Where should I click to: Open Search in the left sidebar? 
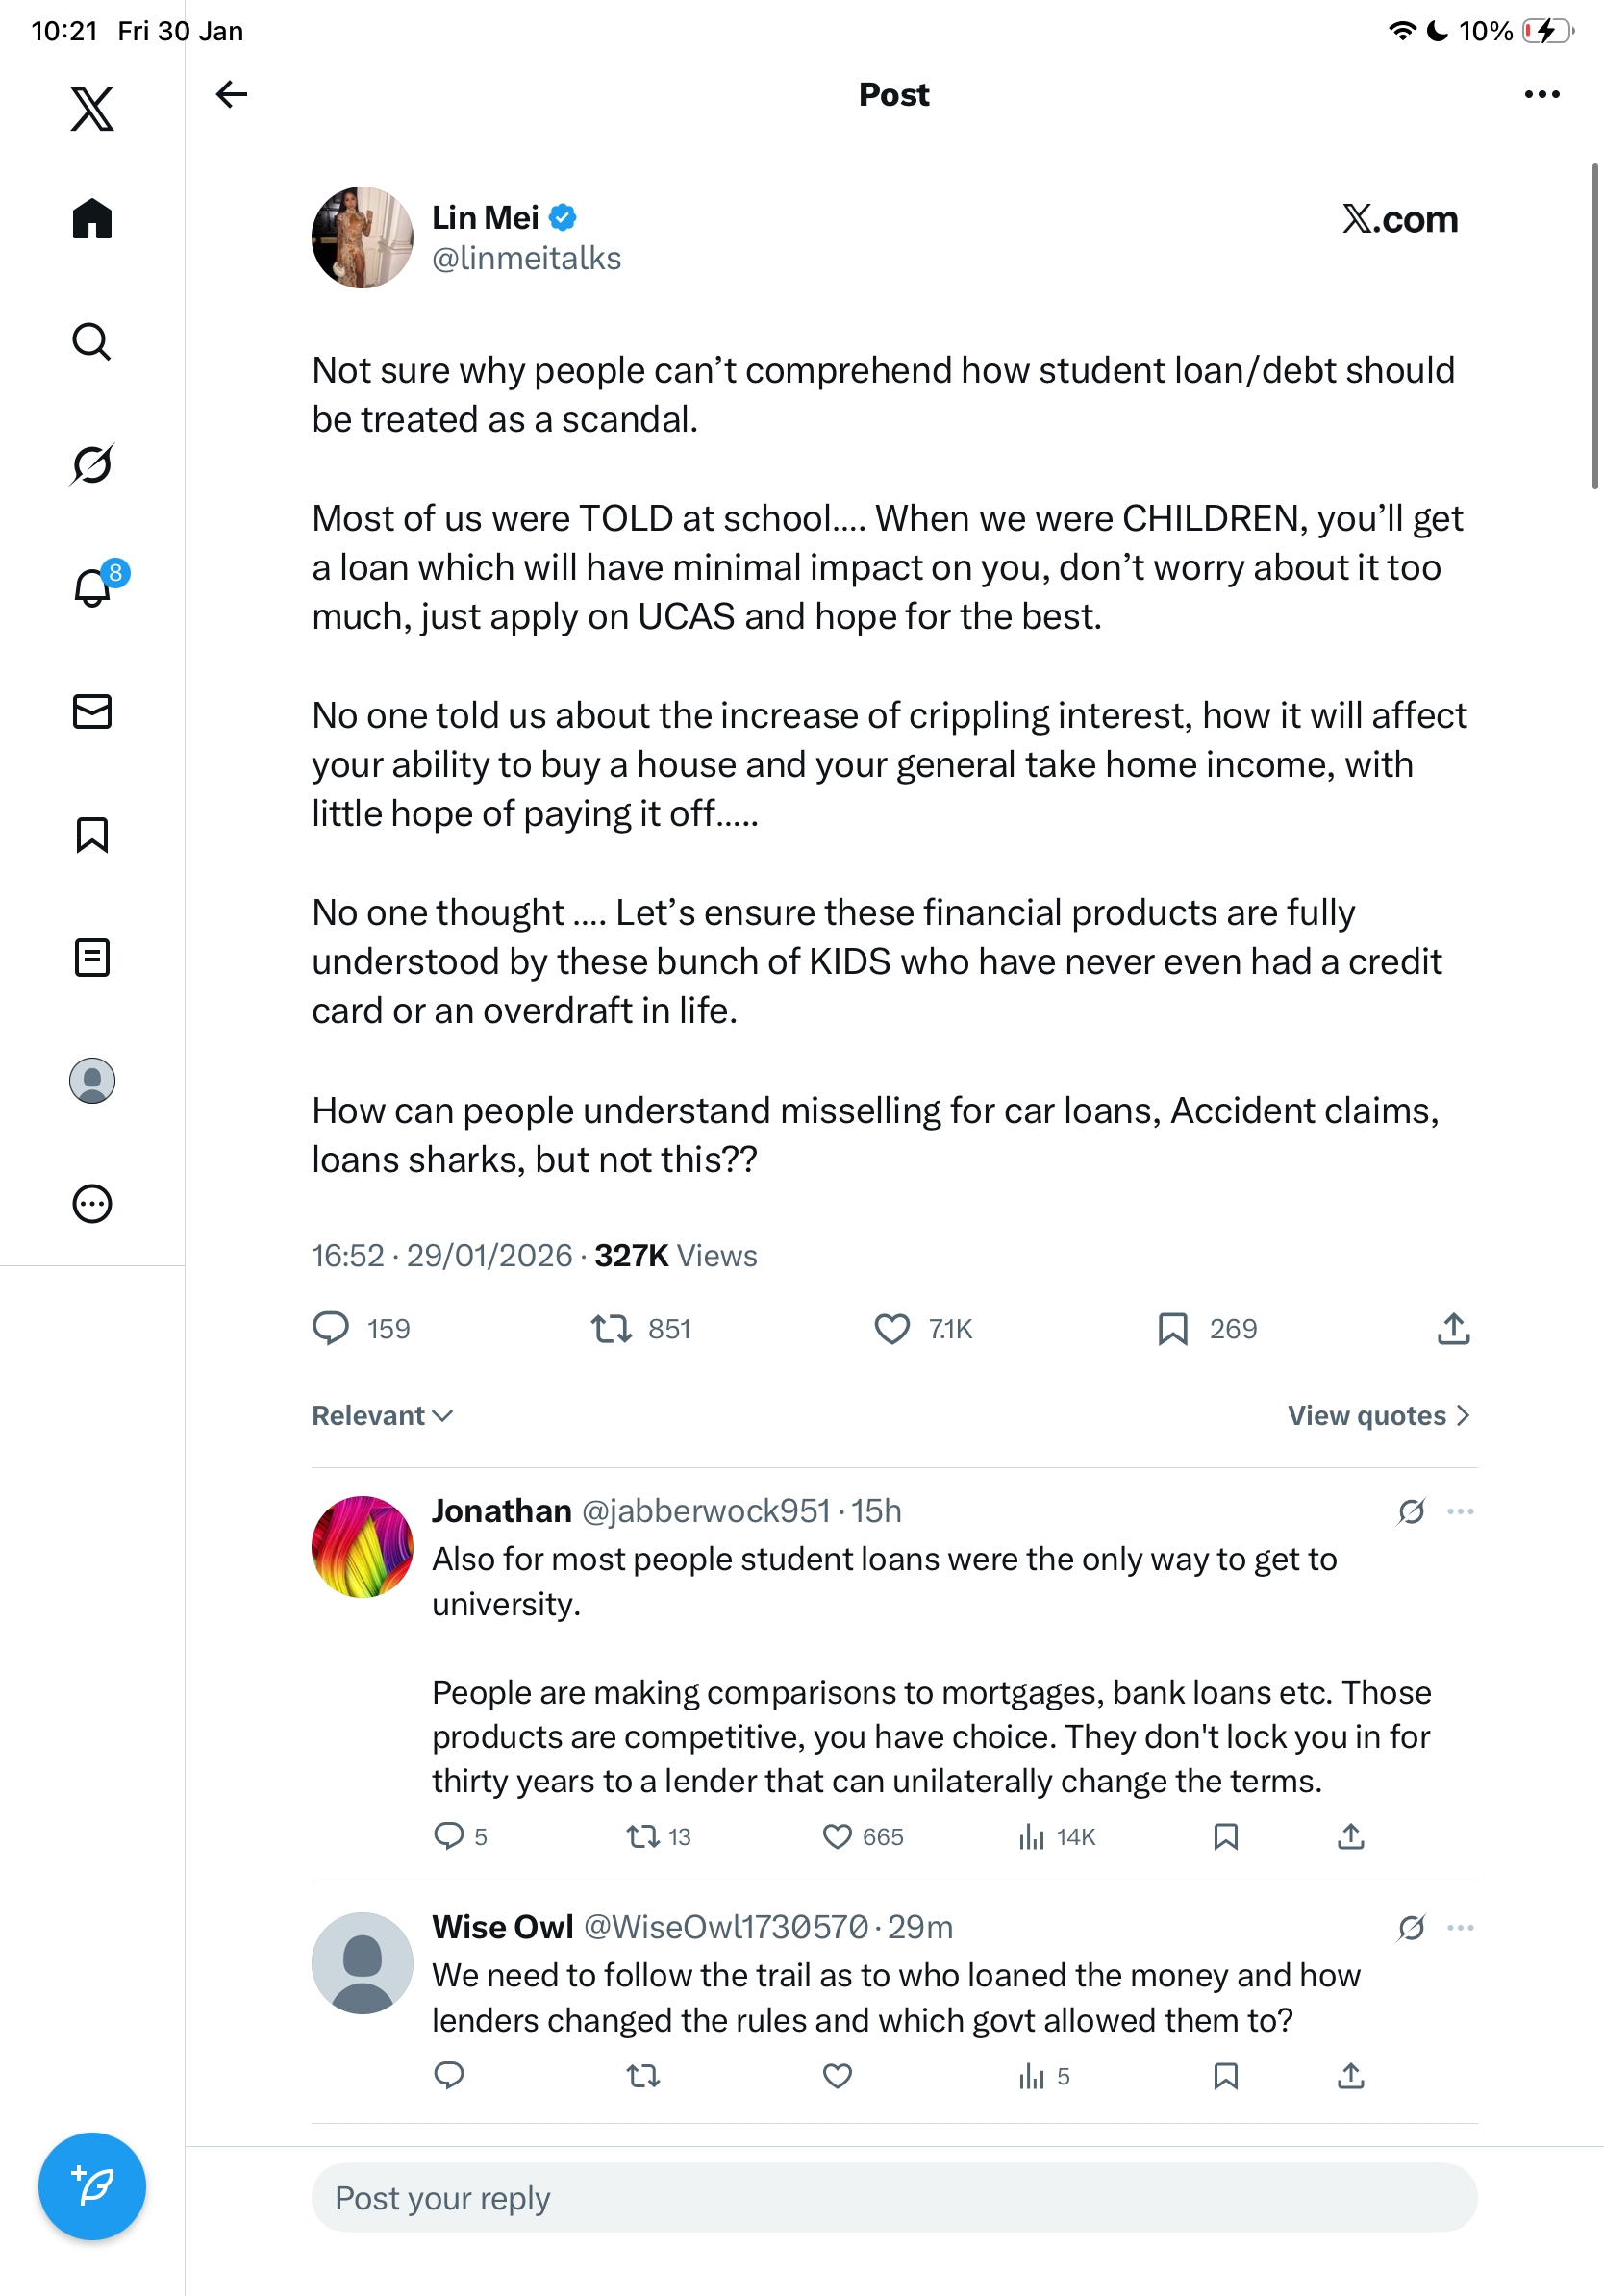point(92,341)
